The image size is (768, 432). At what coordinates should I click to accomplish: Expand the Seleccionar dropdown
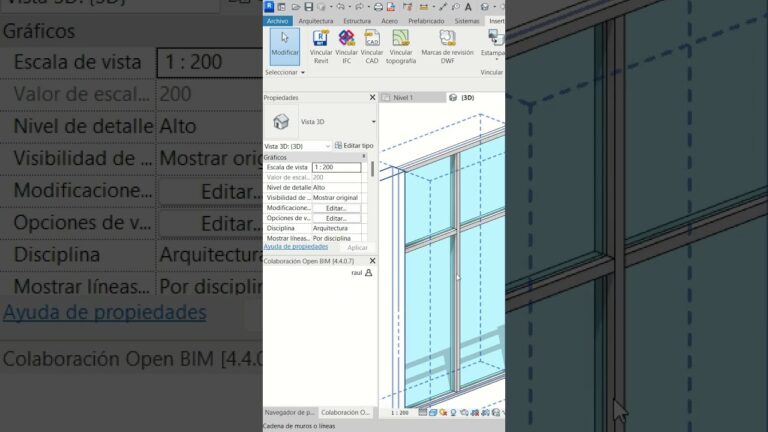point(285,72)
